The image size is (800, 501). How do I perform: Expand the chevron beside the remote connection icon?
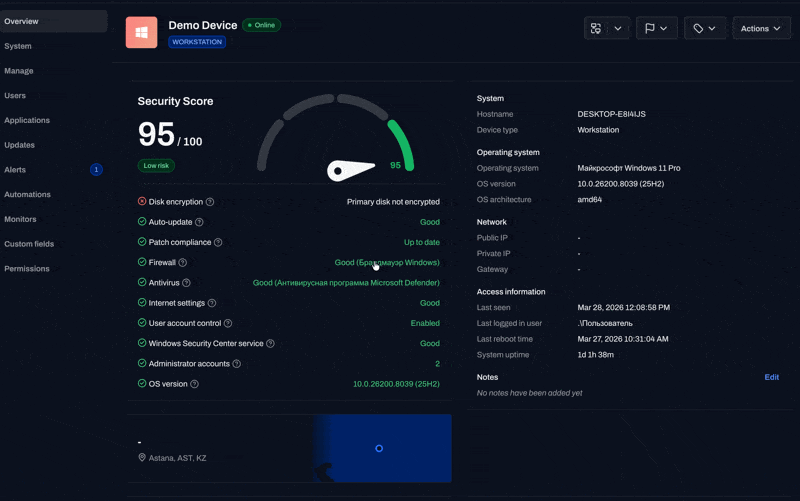click(618, 29)
